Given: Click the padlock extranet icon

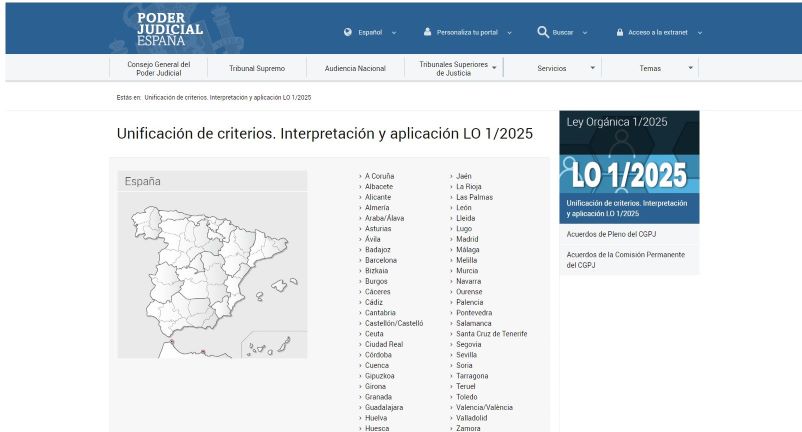Looking at the screenshot, I should [x=620, y=32].
